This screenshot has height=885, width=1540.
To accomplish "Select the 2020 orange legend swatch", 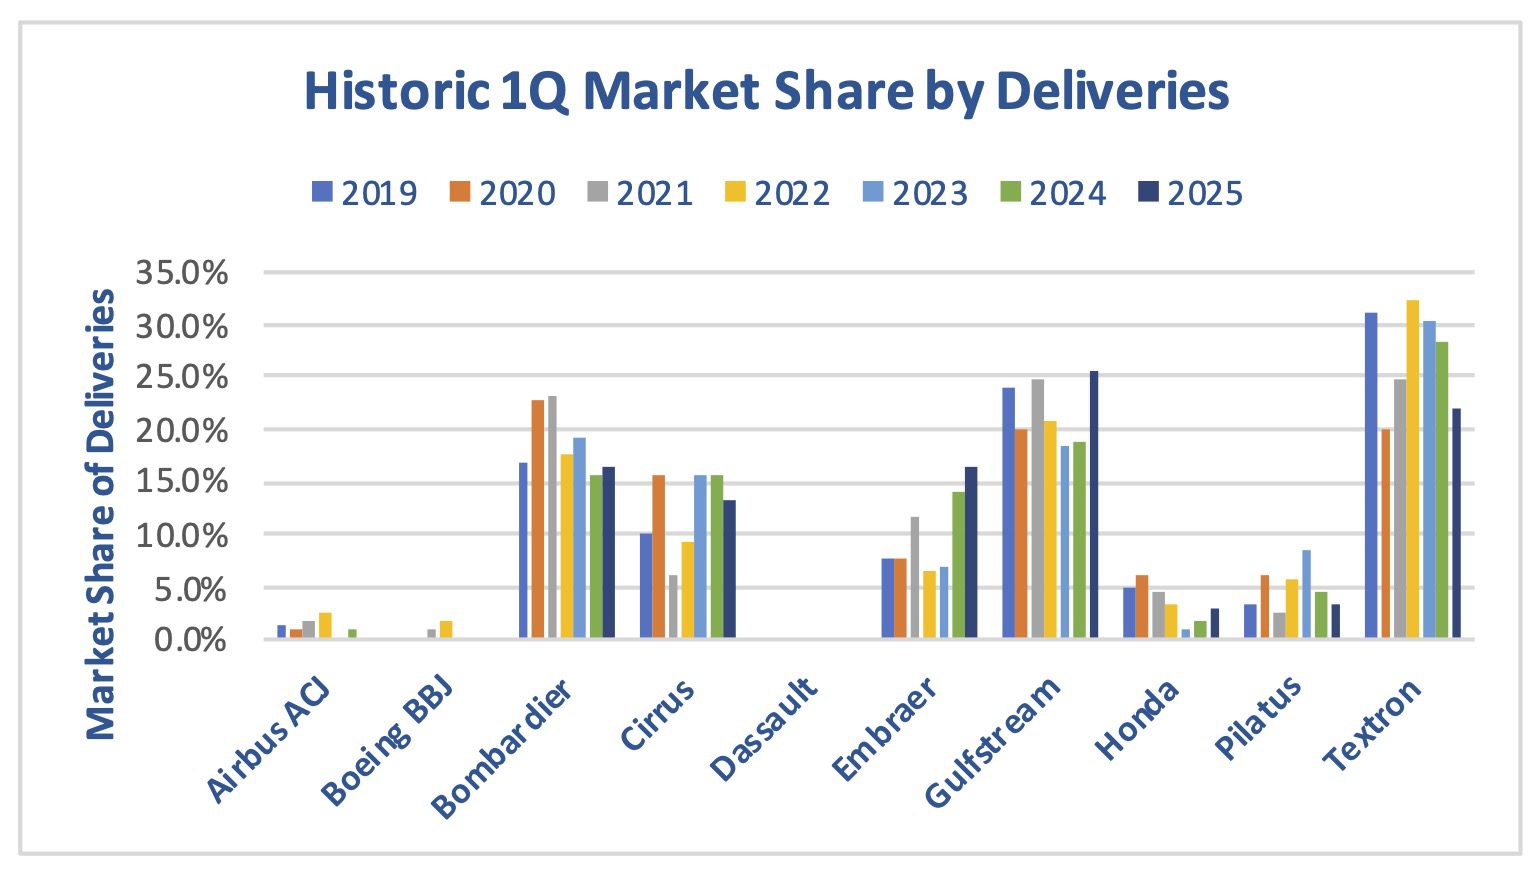I will pos(460,192).
